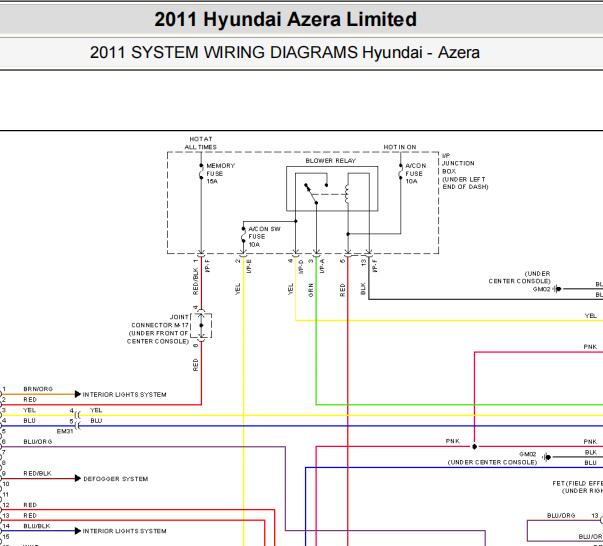Click the 'JOINT CONNECTOR M-17' description
This screenshot has height=546, width=603.
pos(158,329)
